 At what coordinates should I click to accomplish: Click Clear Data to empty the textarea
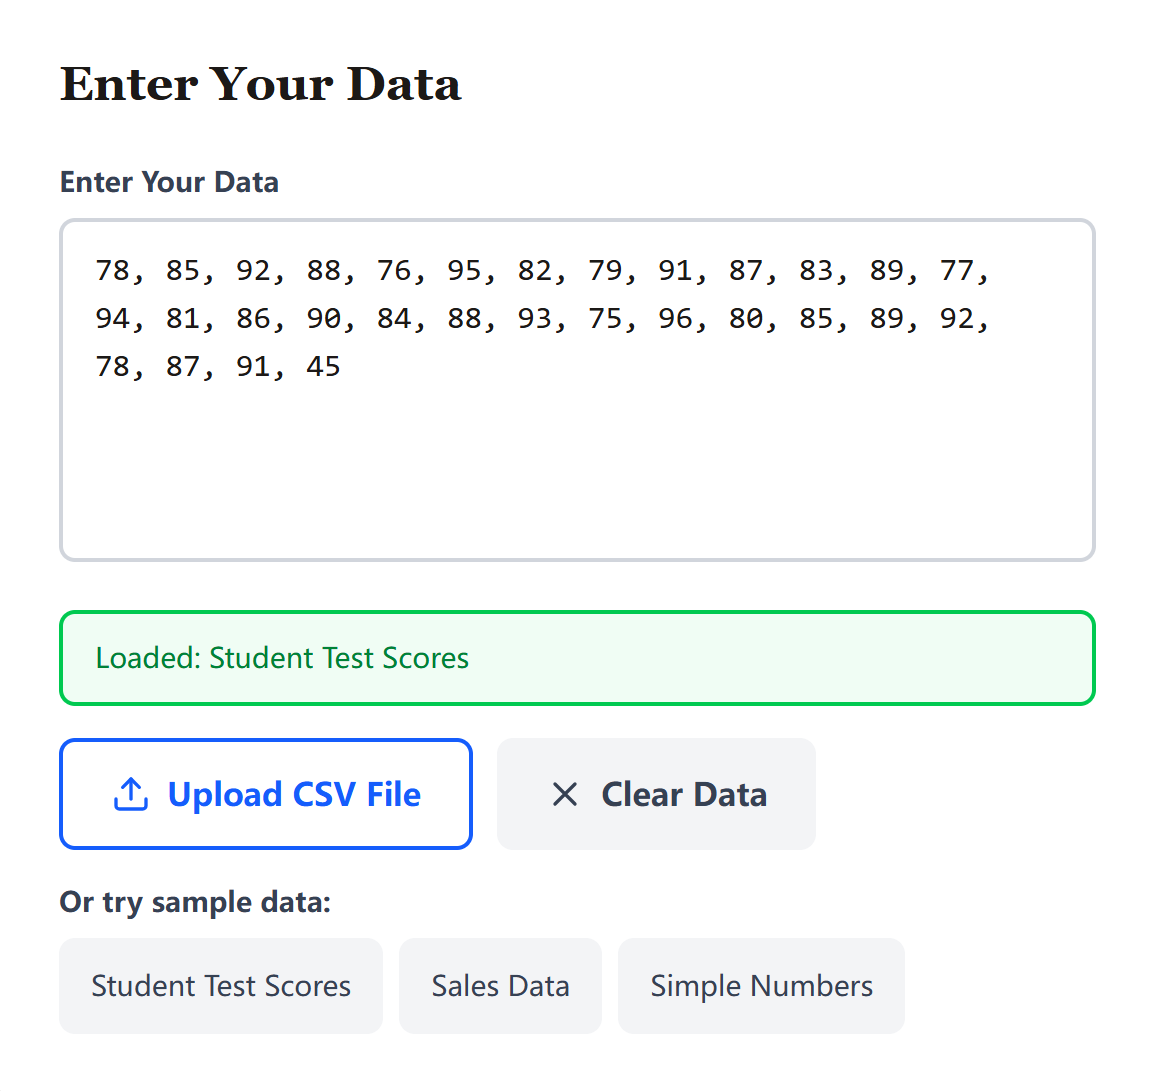(x=656, y=794)
